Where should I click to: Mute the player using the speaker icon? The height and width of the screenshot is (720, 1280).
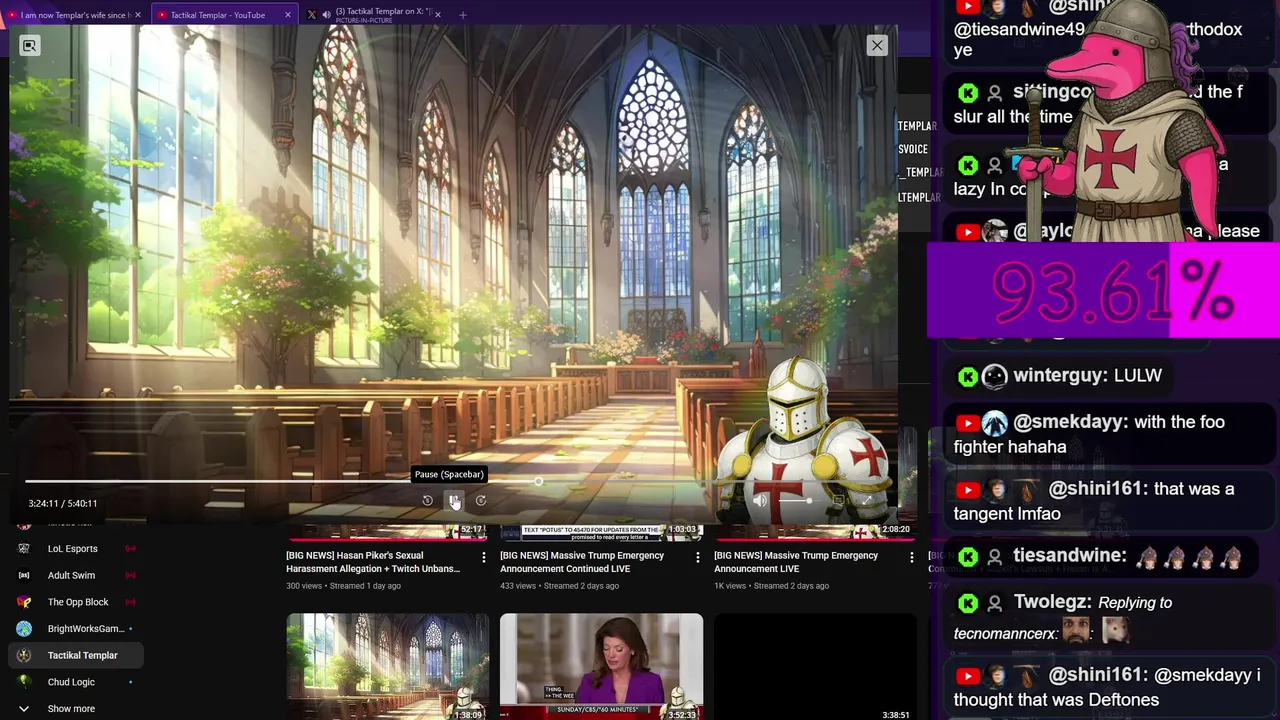point(760,500)
